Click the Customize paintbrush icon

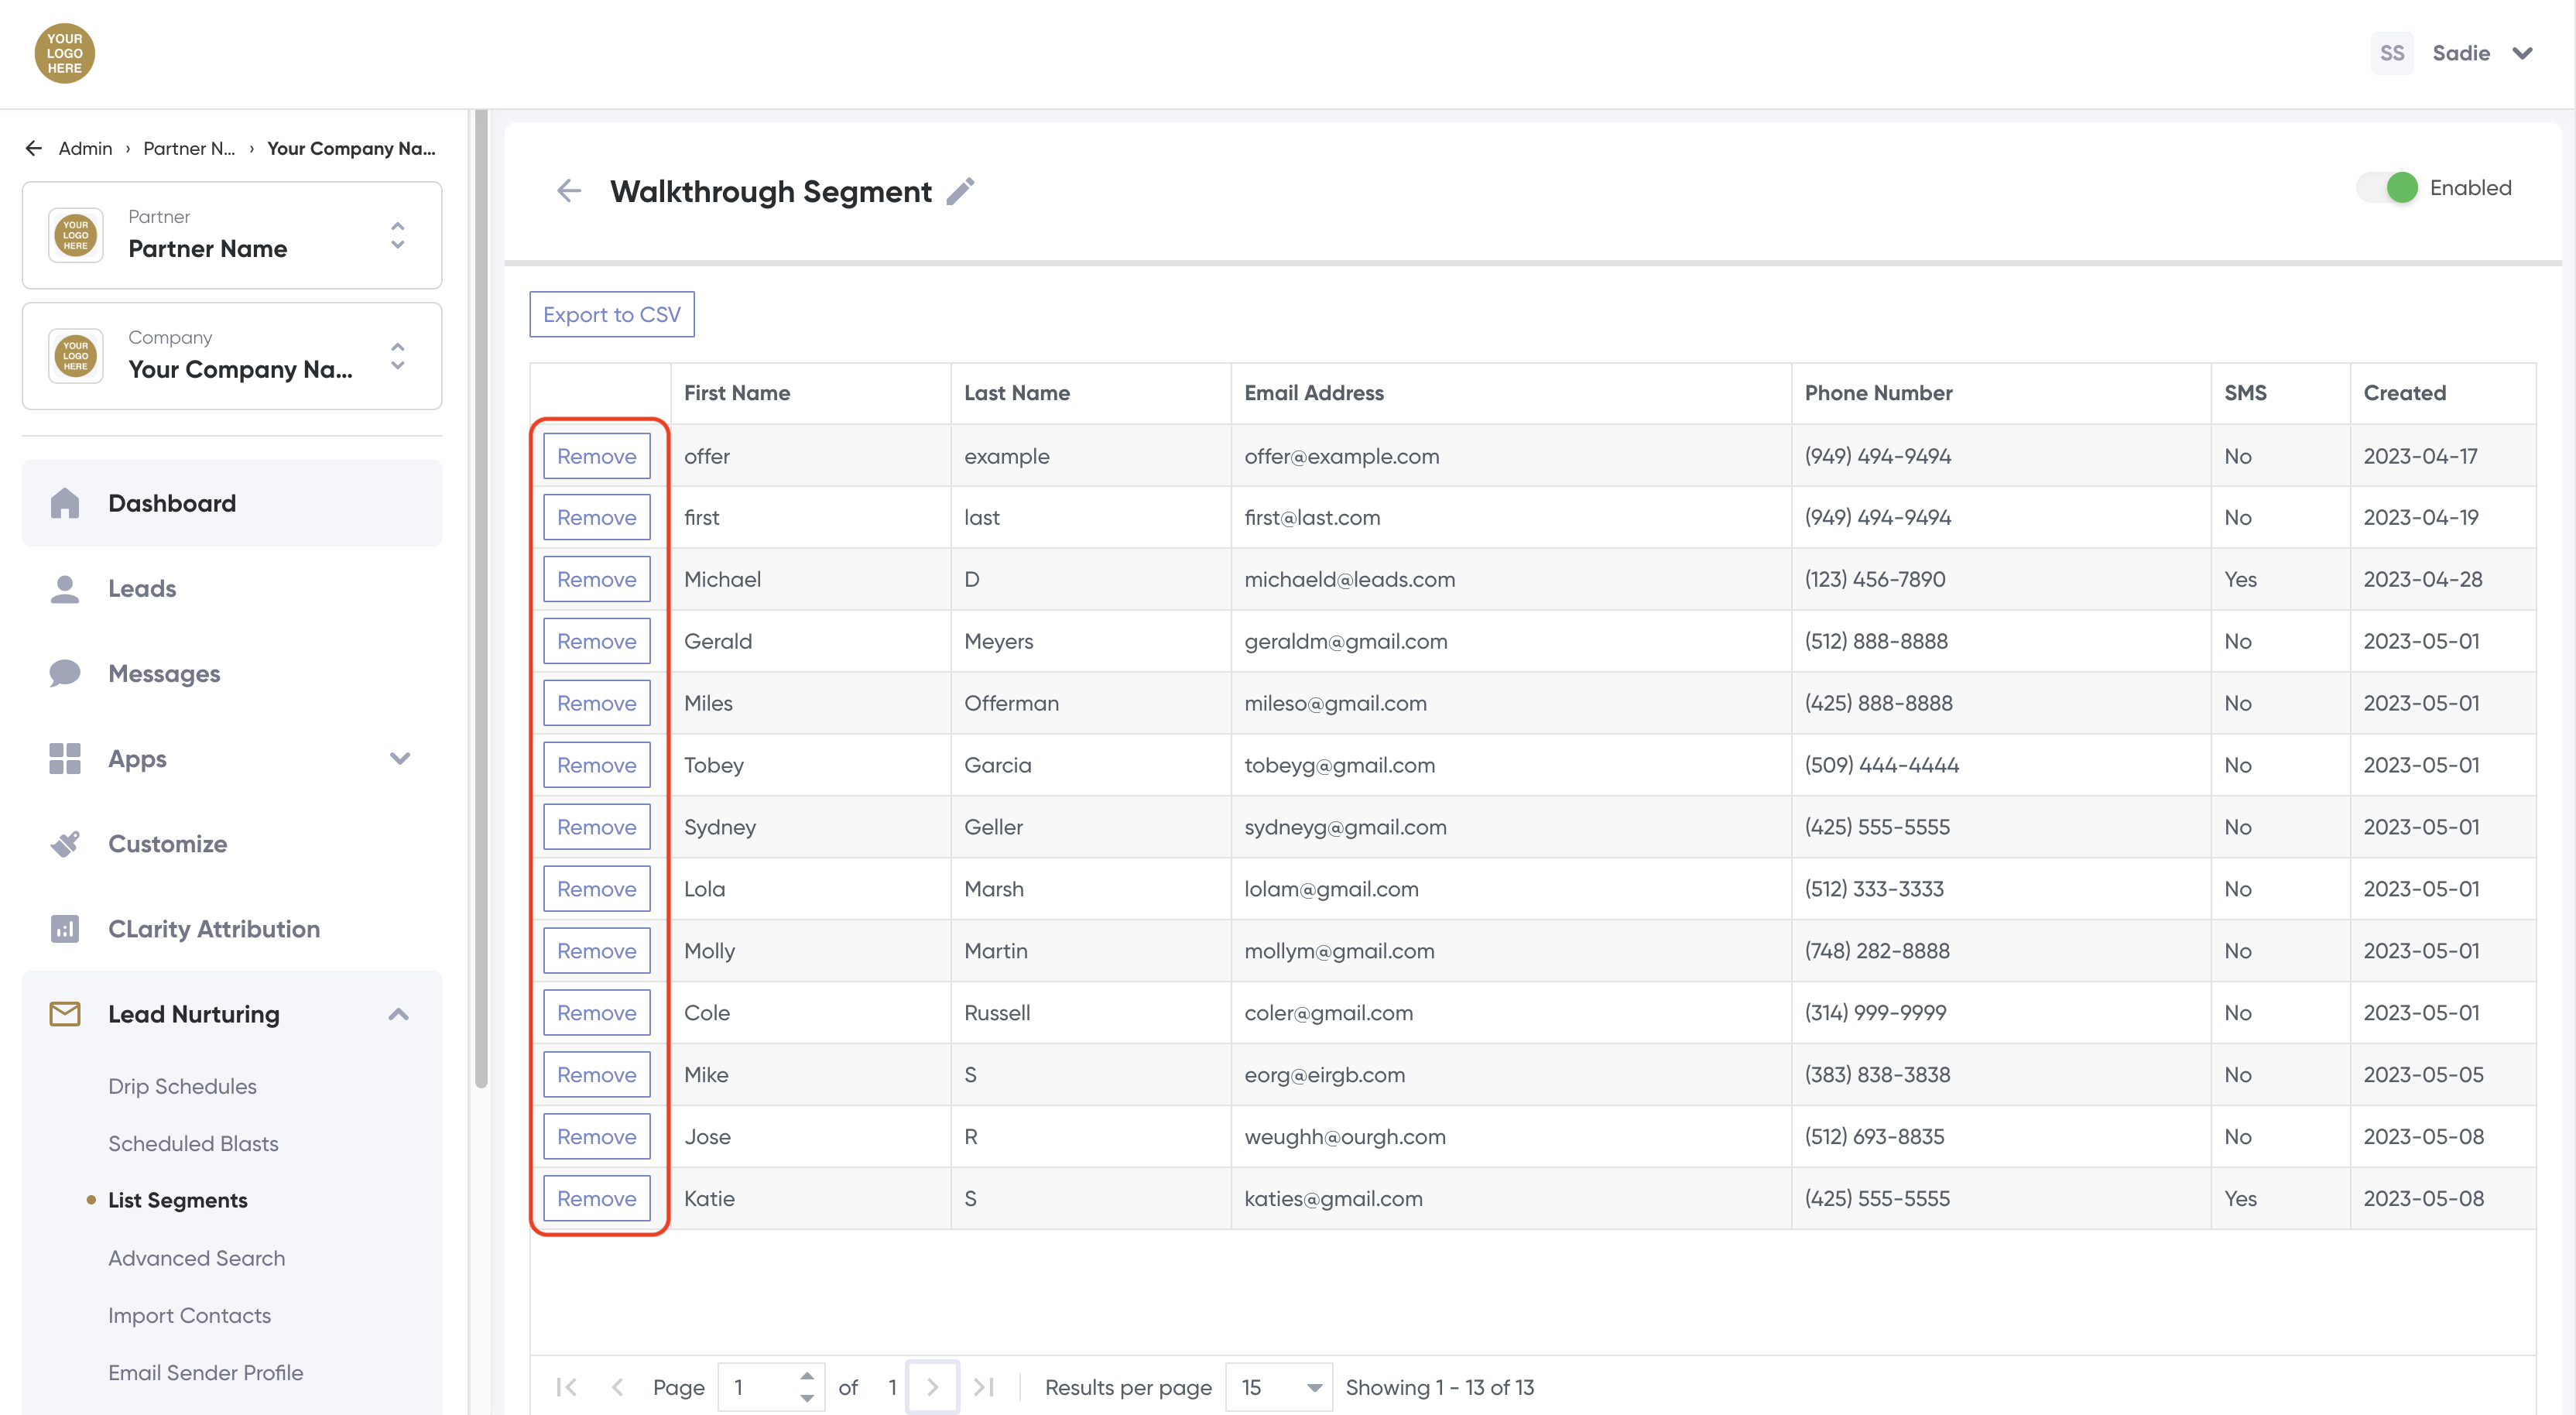pyautogui.click(x=65, y=844)
